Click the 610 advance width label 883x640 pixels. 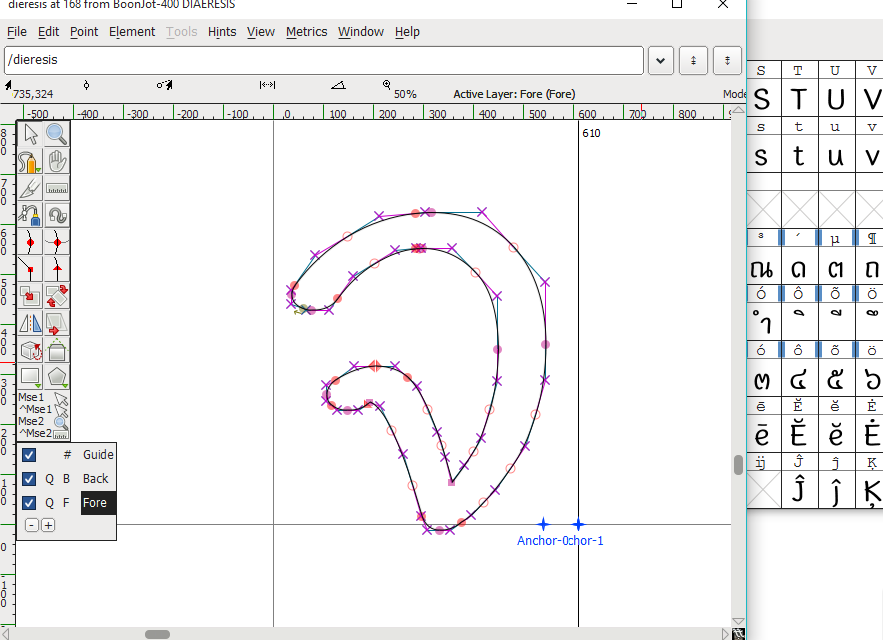pos(591,134)
